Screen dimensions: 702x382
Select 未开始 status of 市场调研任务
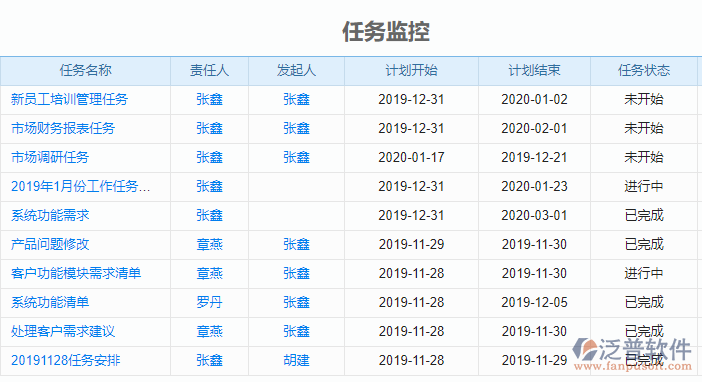pos(644,158)
